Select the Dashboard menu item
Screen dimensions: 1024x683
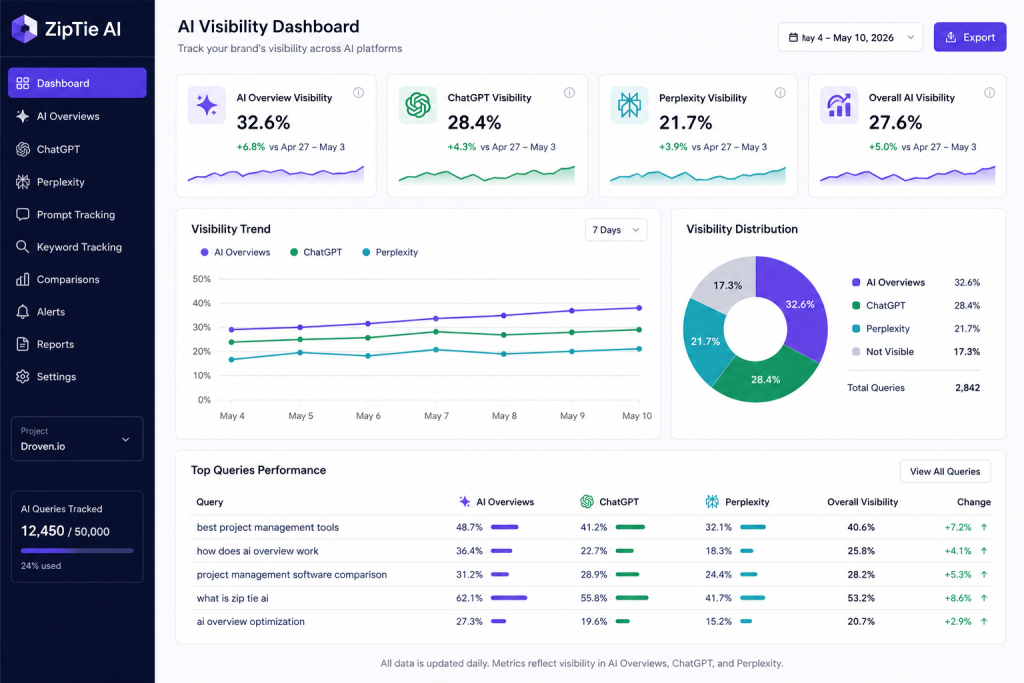77,83
